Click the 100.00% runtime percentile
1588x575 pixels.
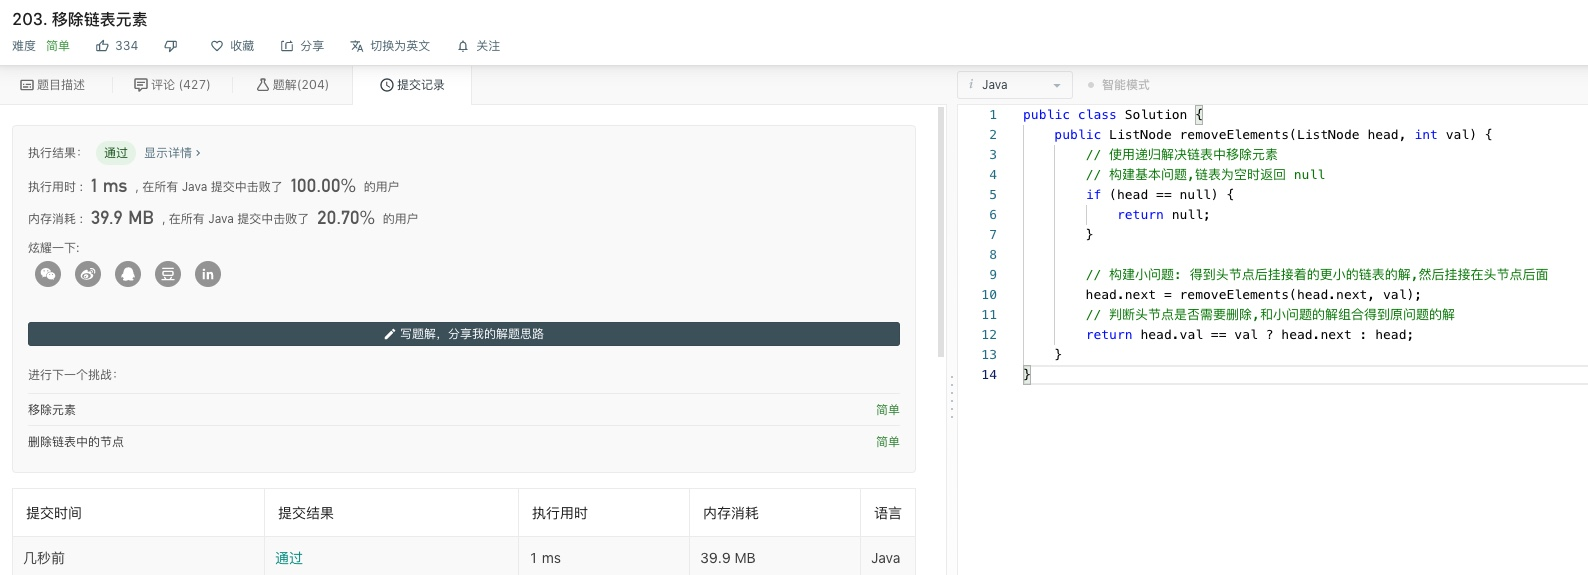[323, 186]
